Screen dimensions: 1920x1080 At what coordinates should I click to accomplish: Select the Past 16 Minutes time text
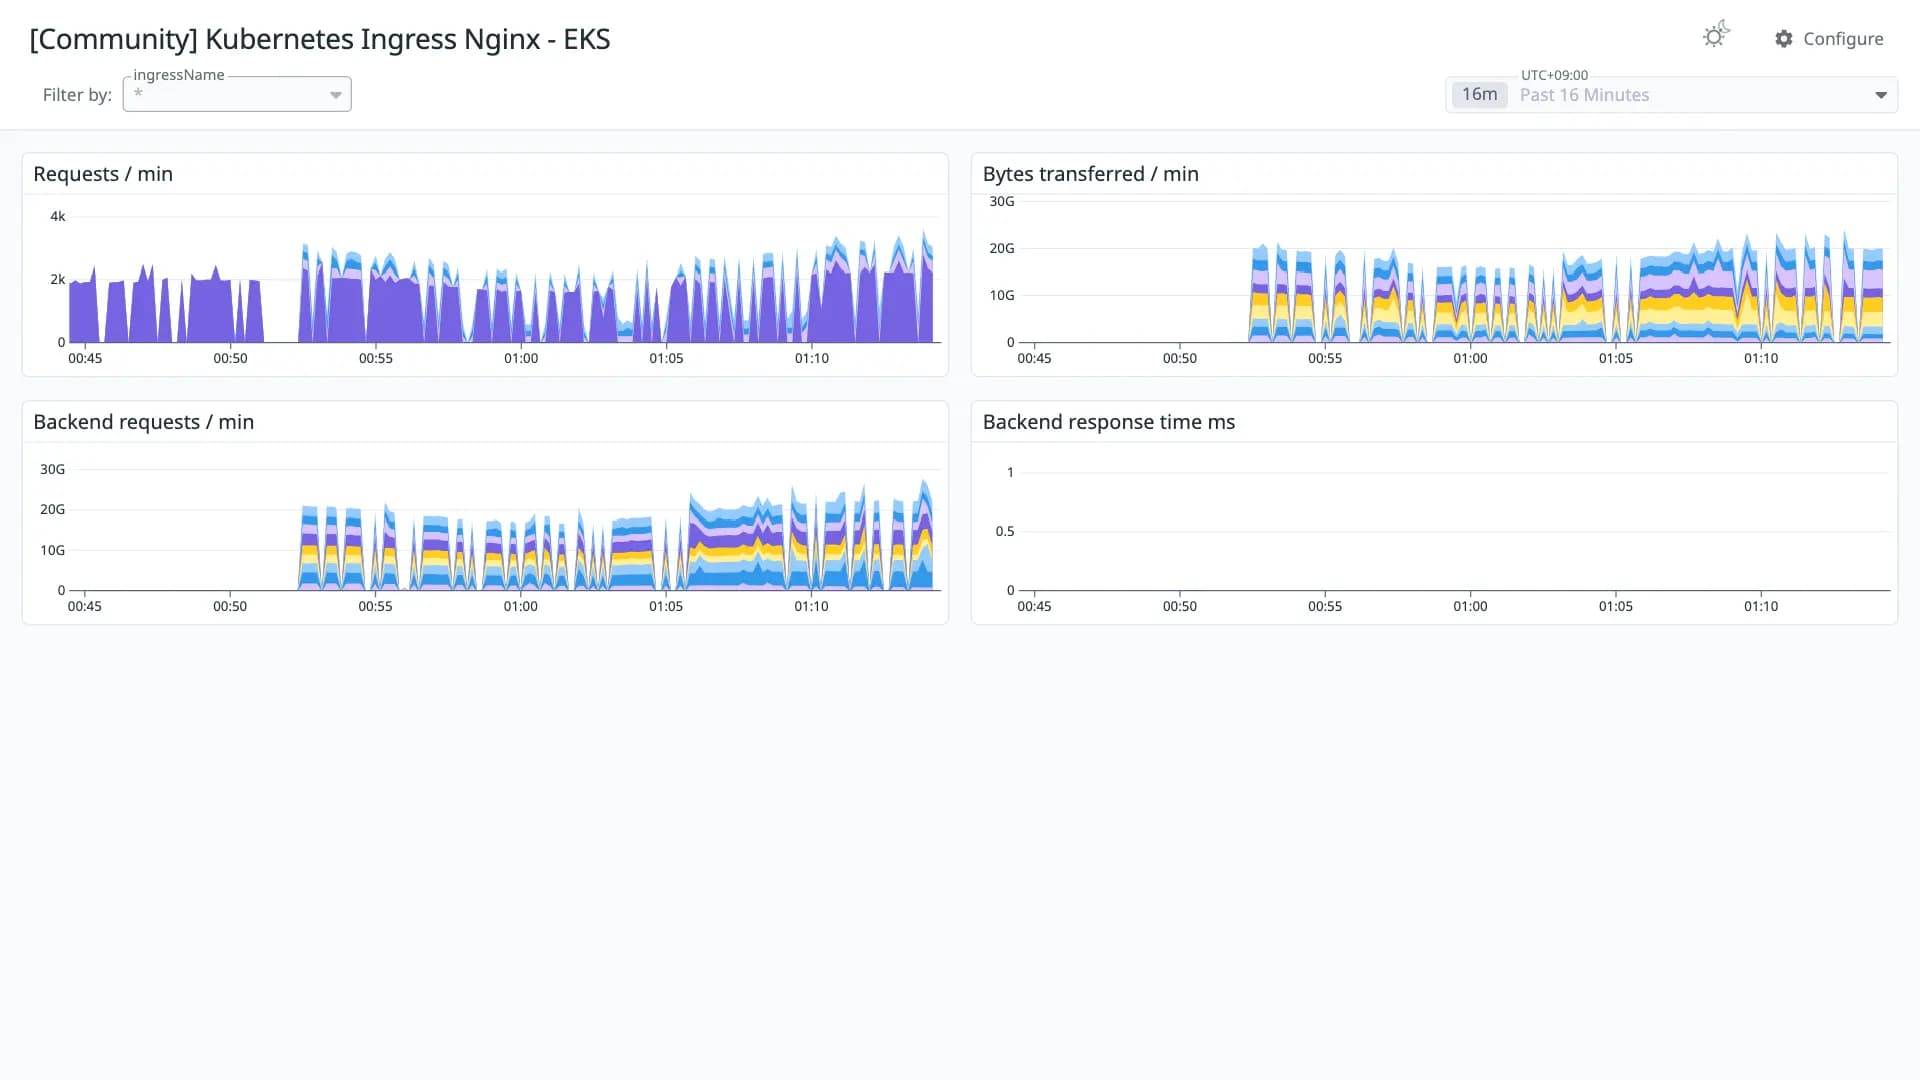(1584, 95)
